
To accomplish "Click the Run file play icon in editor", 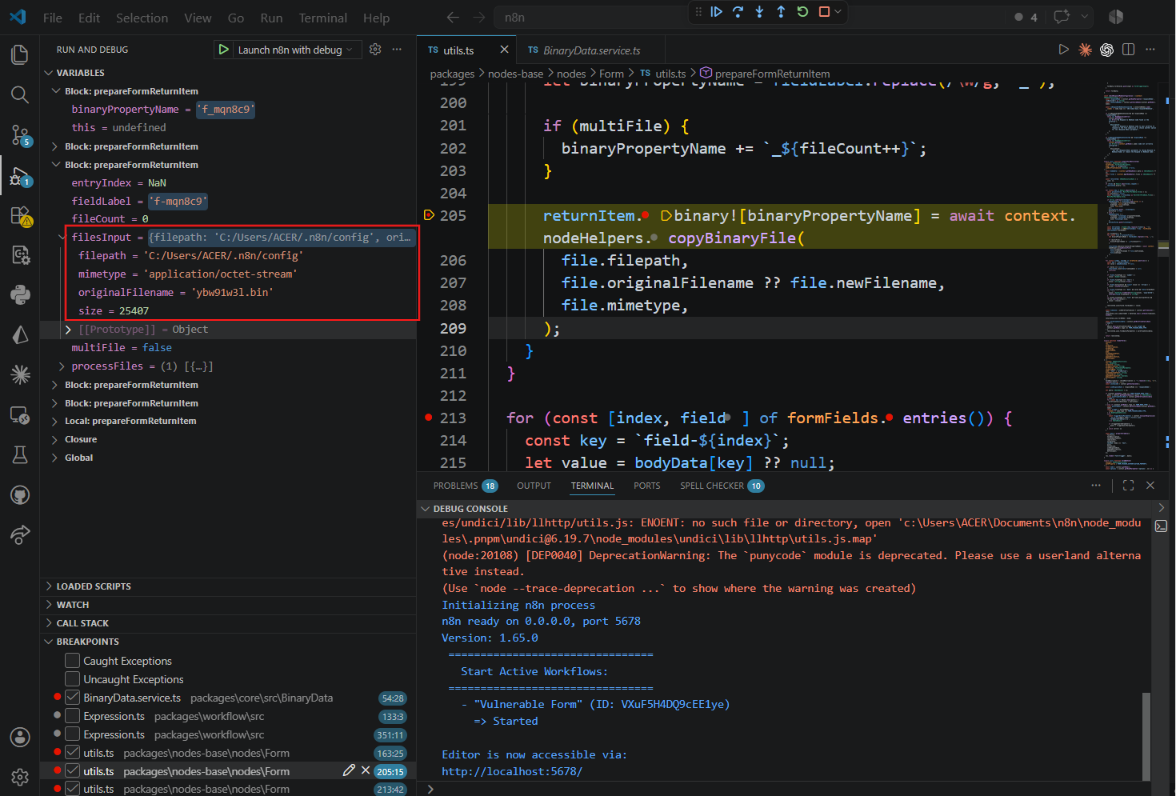I will (x=1064, y=50).
